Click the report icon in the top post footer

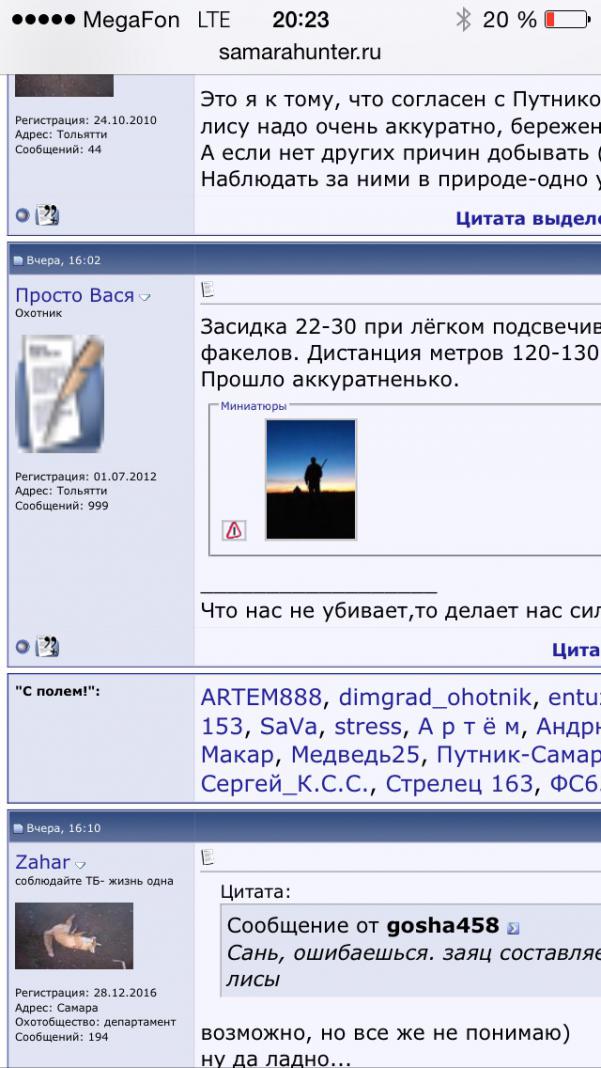pos(47,214)
